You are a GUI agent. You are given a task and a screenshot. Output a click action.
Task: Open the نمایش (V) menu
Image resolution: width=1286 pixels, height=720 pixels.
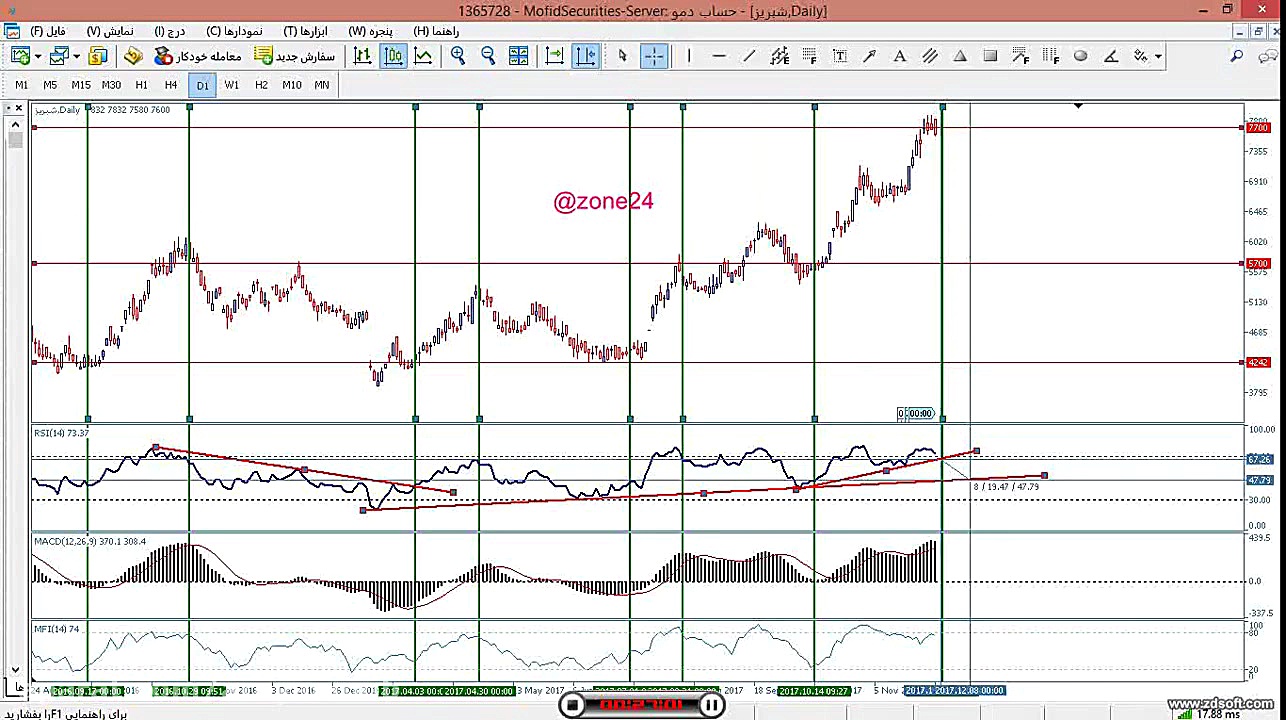pyautogui.click(x=110, y=31)
